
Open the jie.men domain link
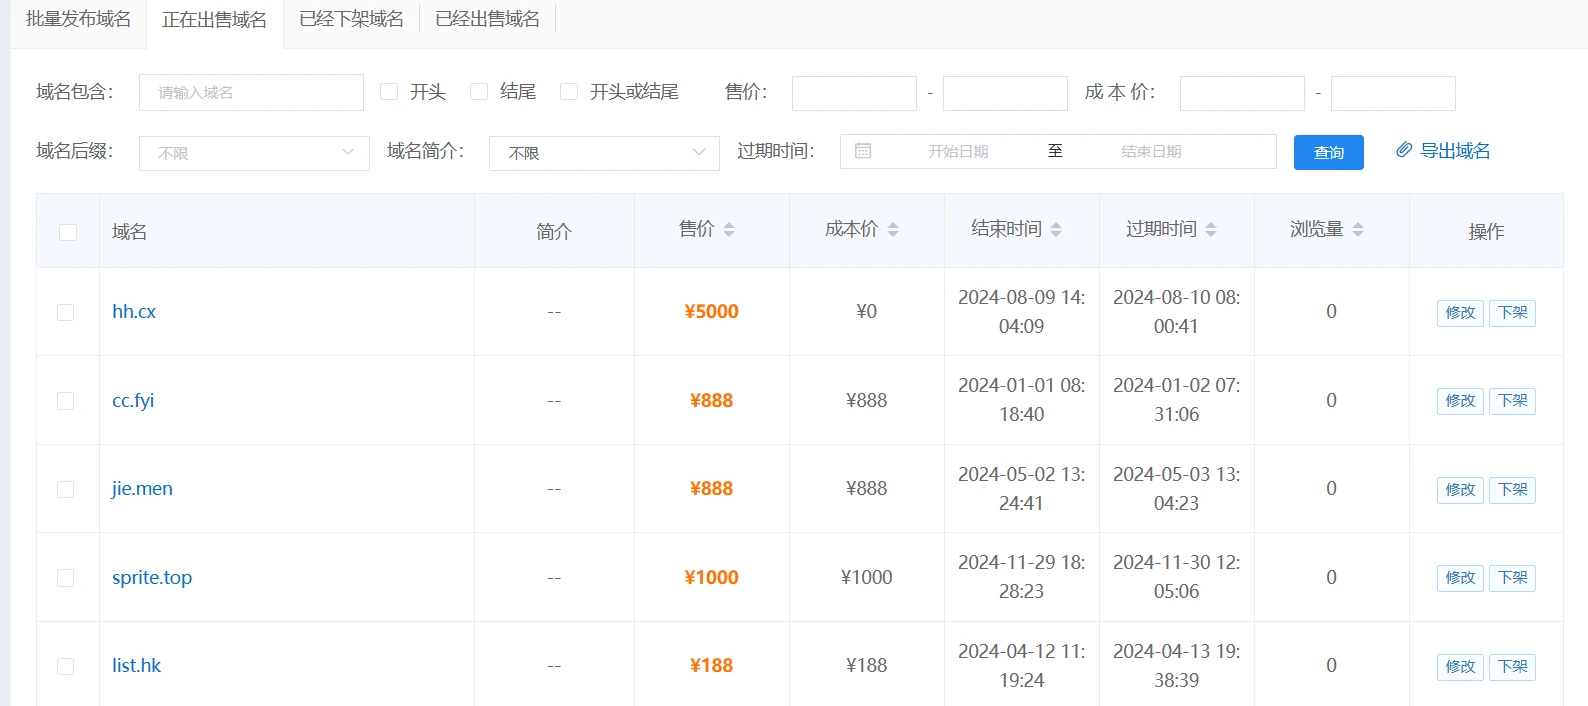(x=142, y=489)
